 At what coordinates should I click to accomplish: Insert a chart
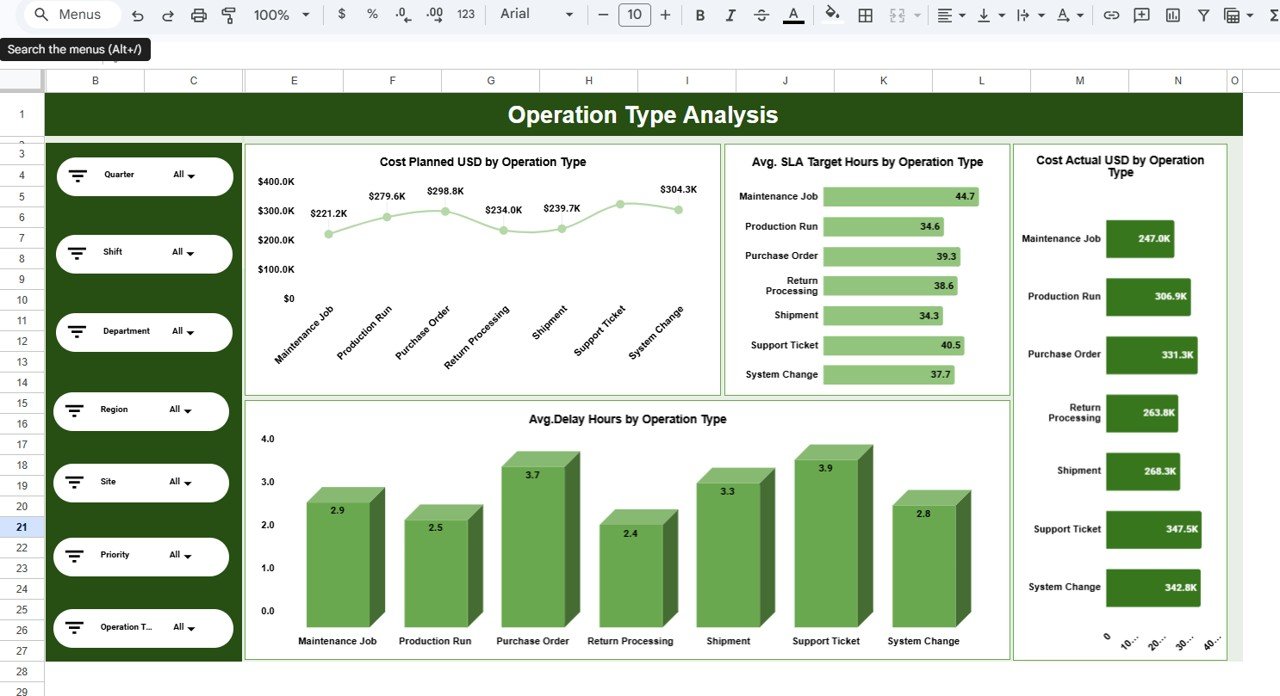(x=1171, y=15)
